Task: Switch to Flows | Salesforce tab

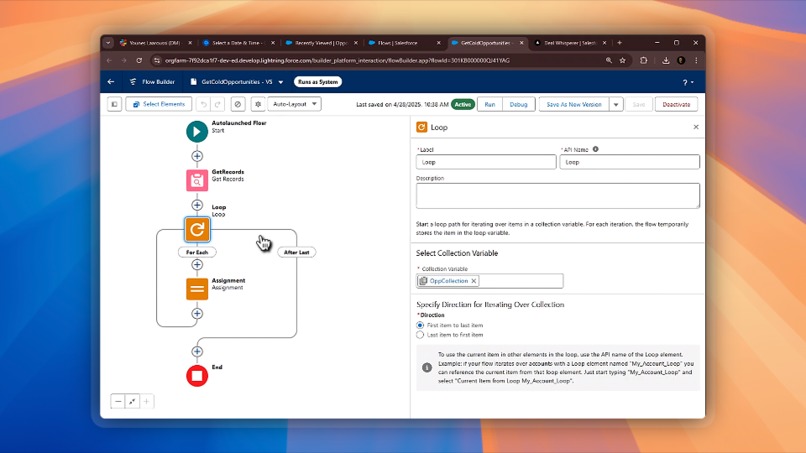Action: [404, 43]
